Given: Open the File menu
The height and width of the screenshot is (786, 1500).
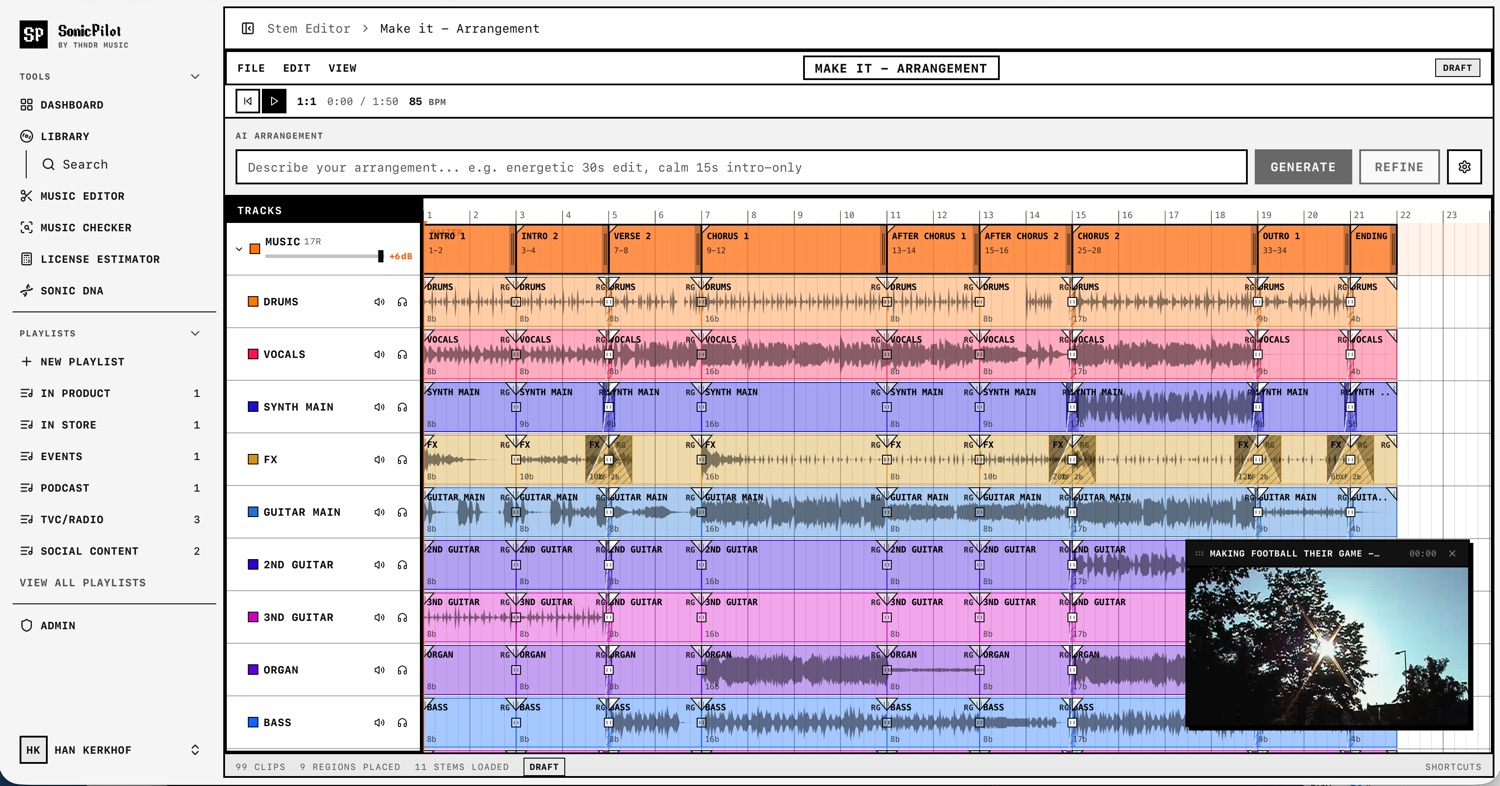Looking at the screenshot, I should (x=251, y=68).
